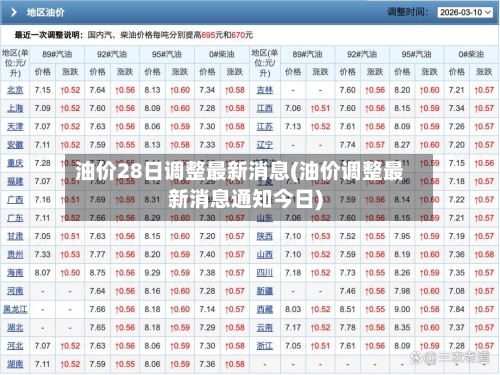Image resolution: width=500 pixels, height=375 pixels.
Task: Open the 云南 region link
Action: (x=265, y=328)
